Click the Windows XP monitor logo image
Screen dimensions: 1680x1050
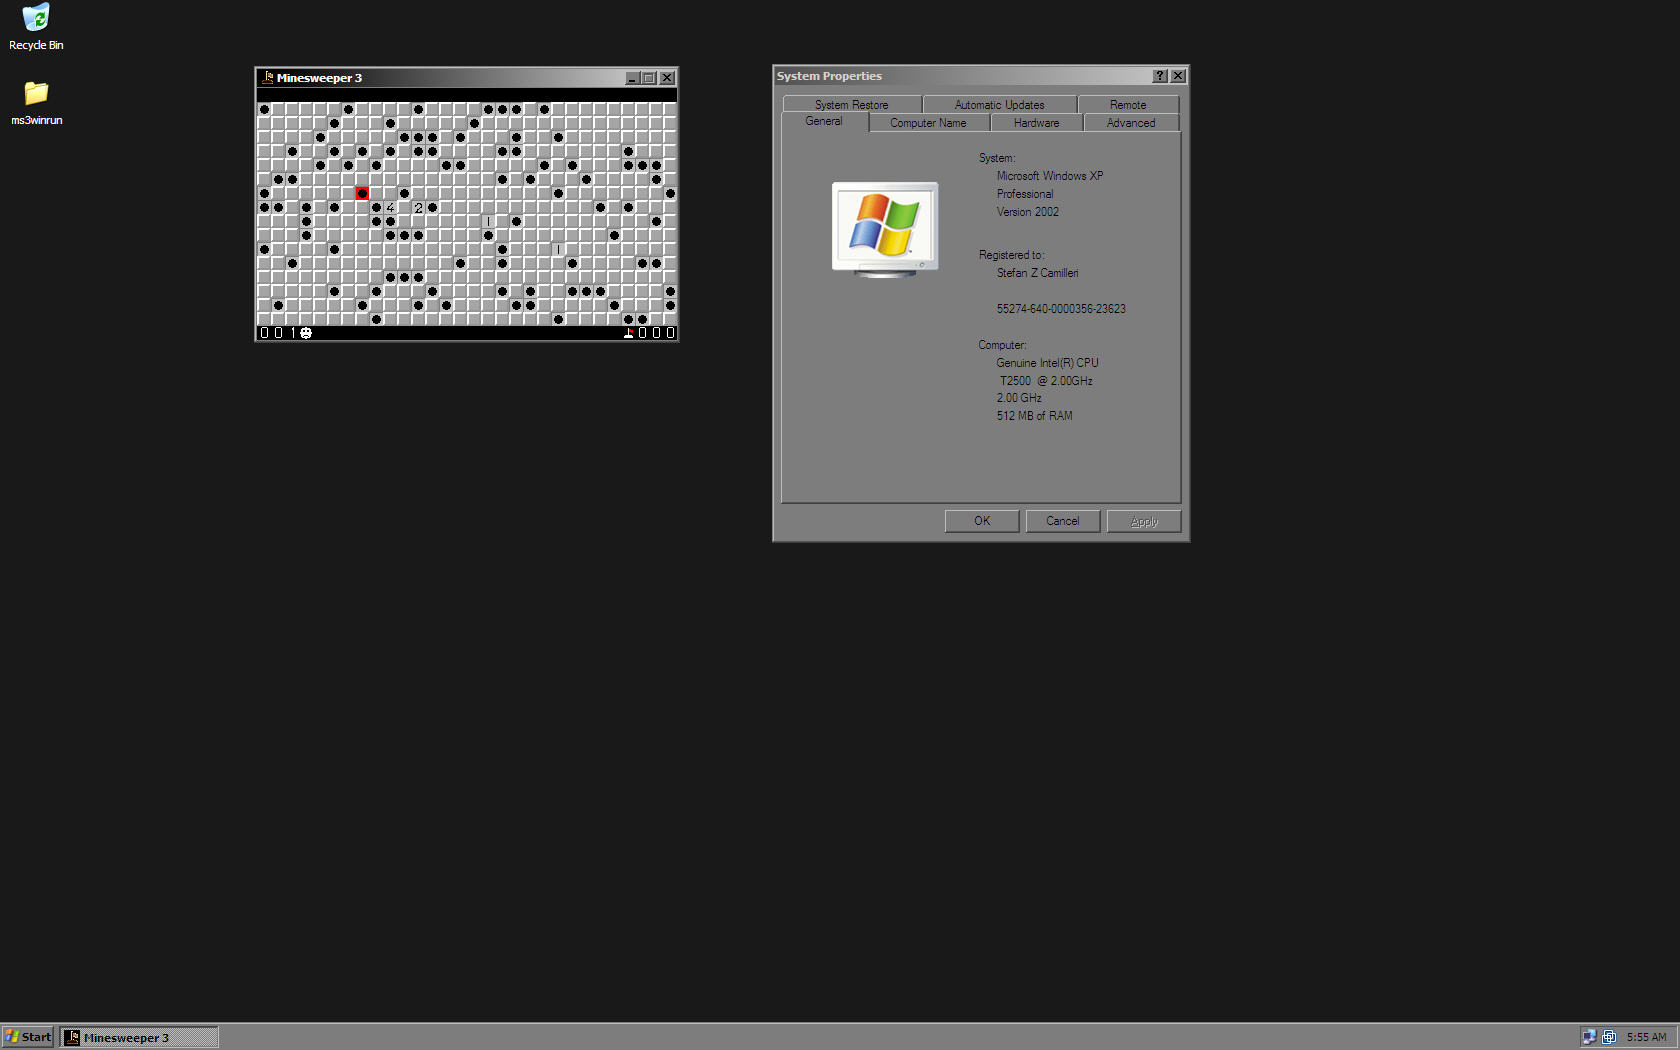[x=885, y=229]
